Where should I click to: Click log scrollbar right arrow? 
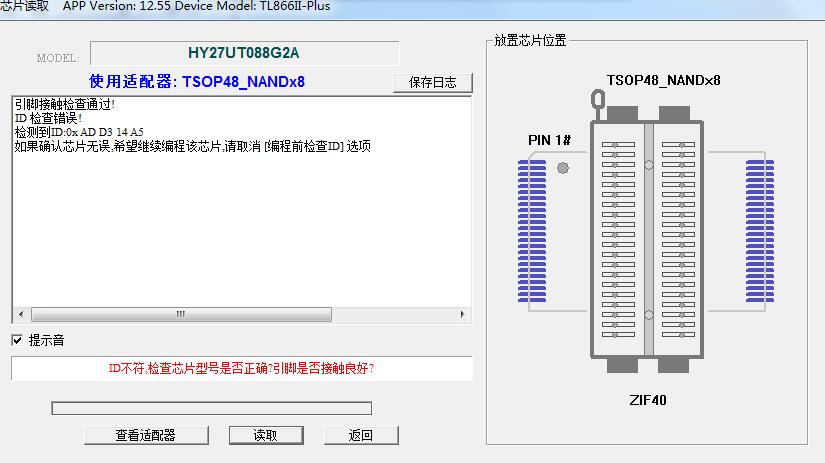(463, 314)
